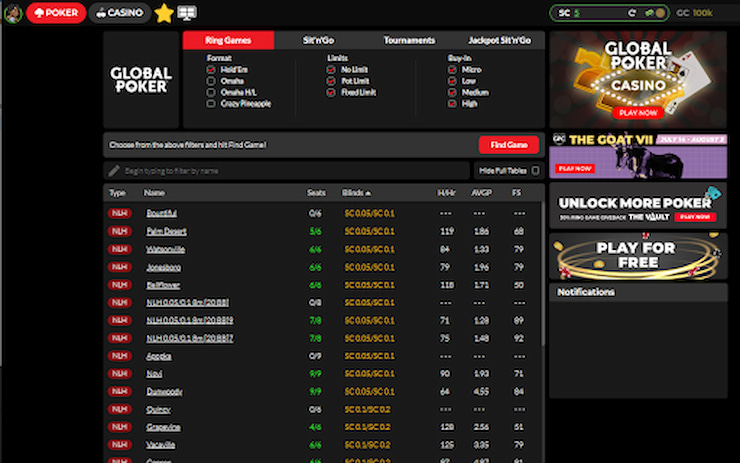Toggle the Fixed Limit checkbox
The height and width of the screenshot is (463, 740).
(331, 93)
